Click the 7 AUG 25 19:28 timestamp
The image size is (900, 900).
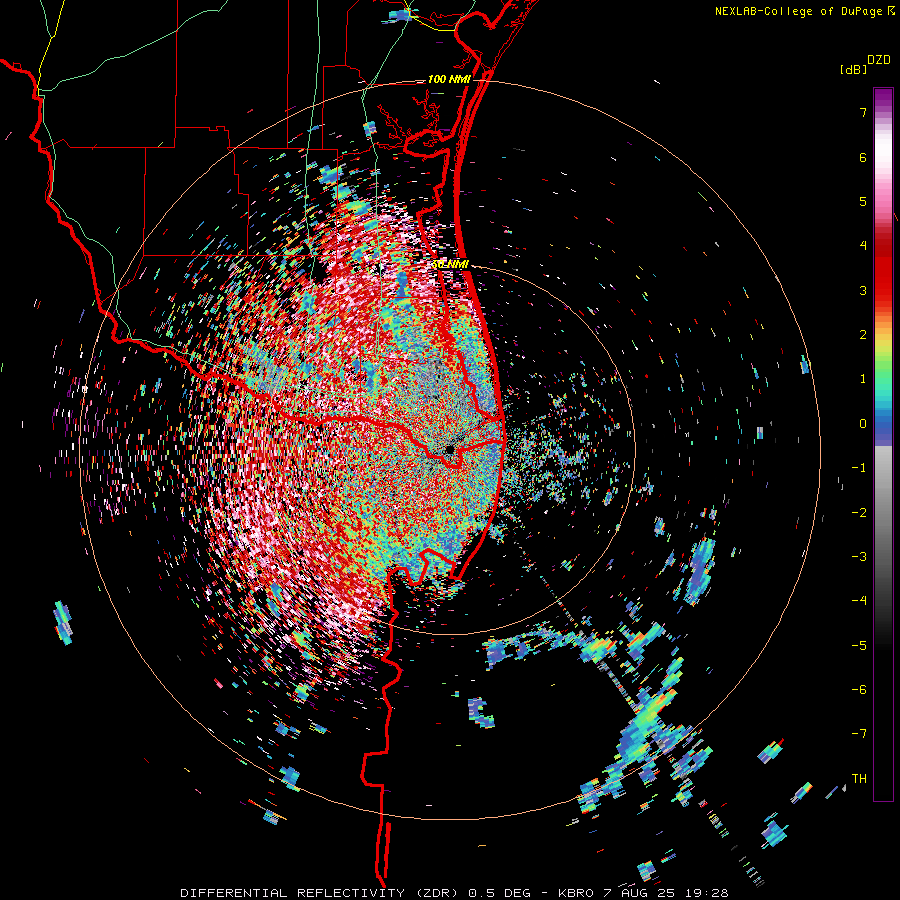[x=666, y=893]
